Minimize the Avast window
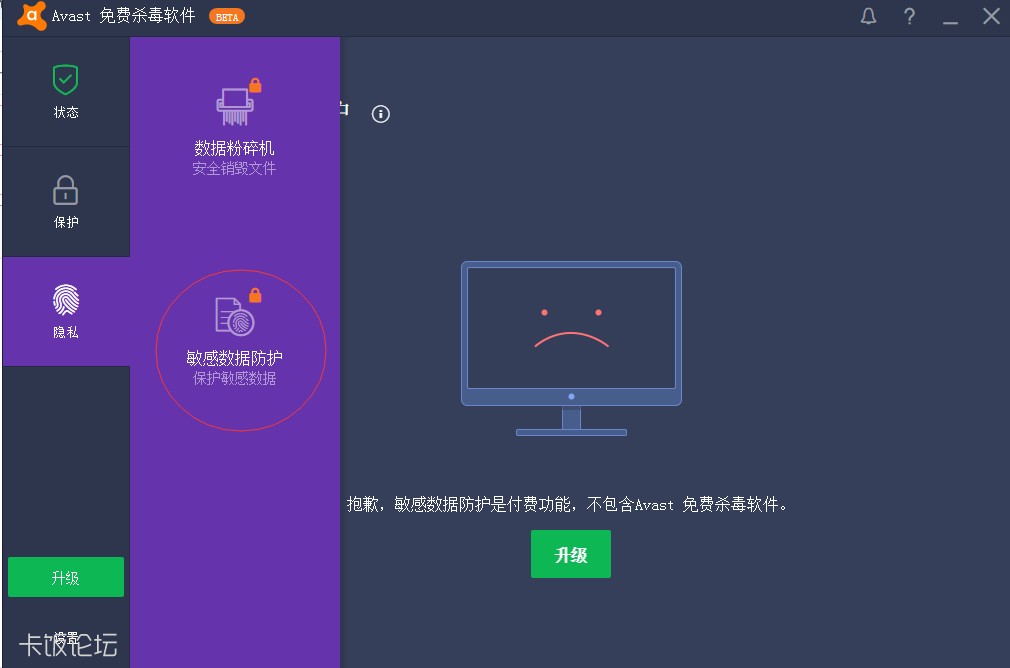The height and width of the screenshot is (668, 1010). pyautogui.click(x=949, y=17)
